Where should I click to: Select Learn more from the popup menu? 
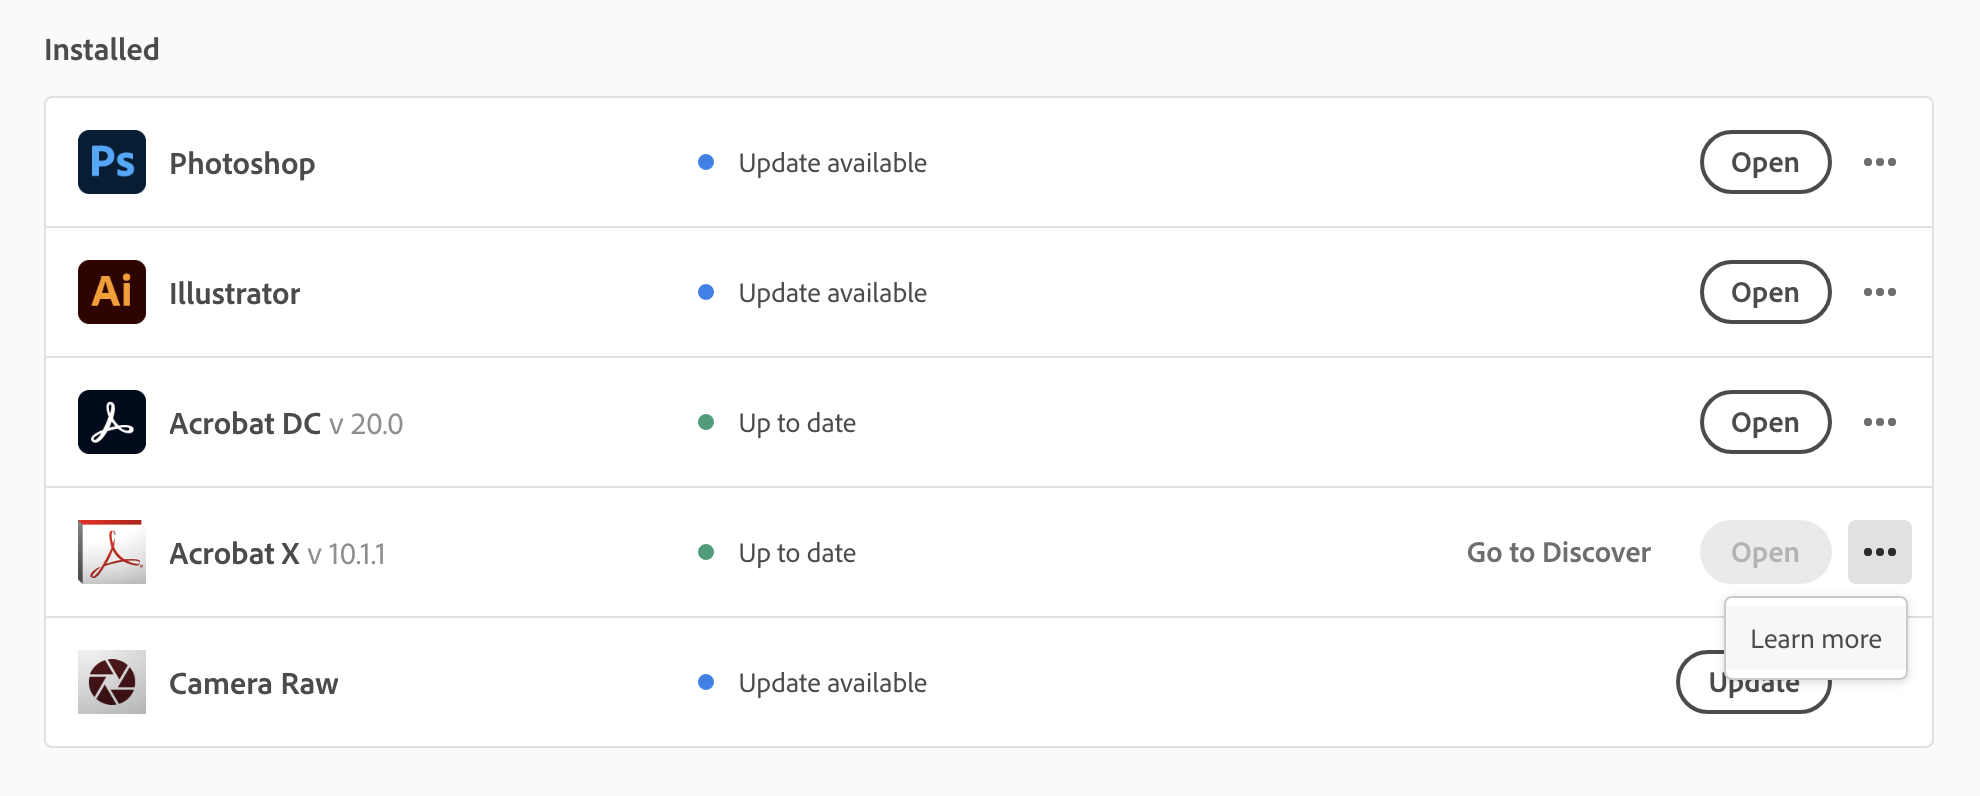click(1815, 639)
